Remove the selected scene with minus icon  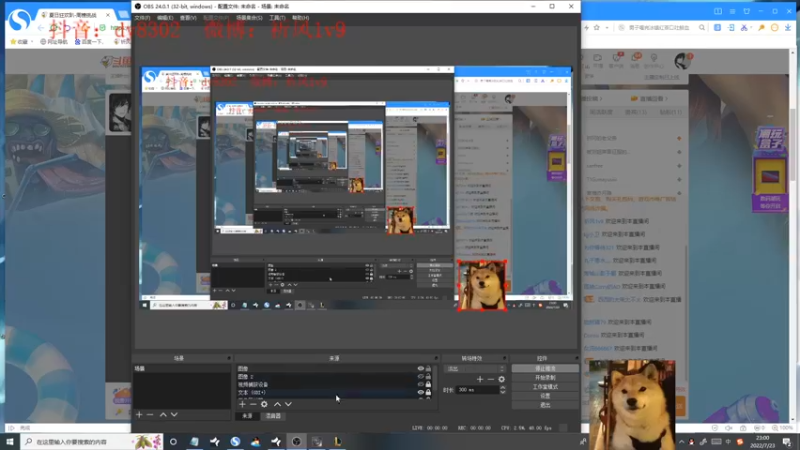tap(150, 415)
